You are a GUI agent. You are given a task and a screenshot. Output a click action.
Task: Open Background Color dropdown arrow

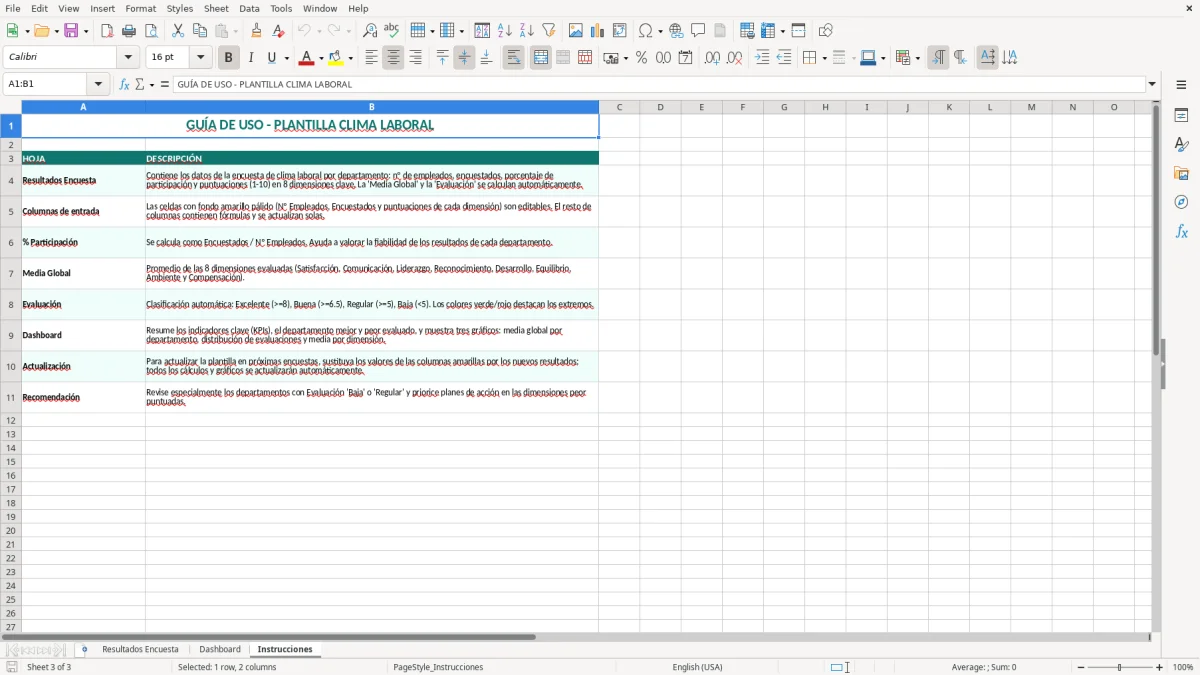(x=350, y=58)
